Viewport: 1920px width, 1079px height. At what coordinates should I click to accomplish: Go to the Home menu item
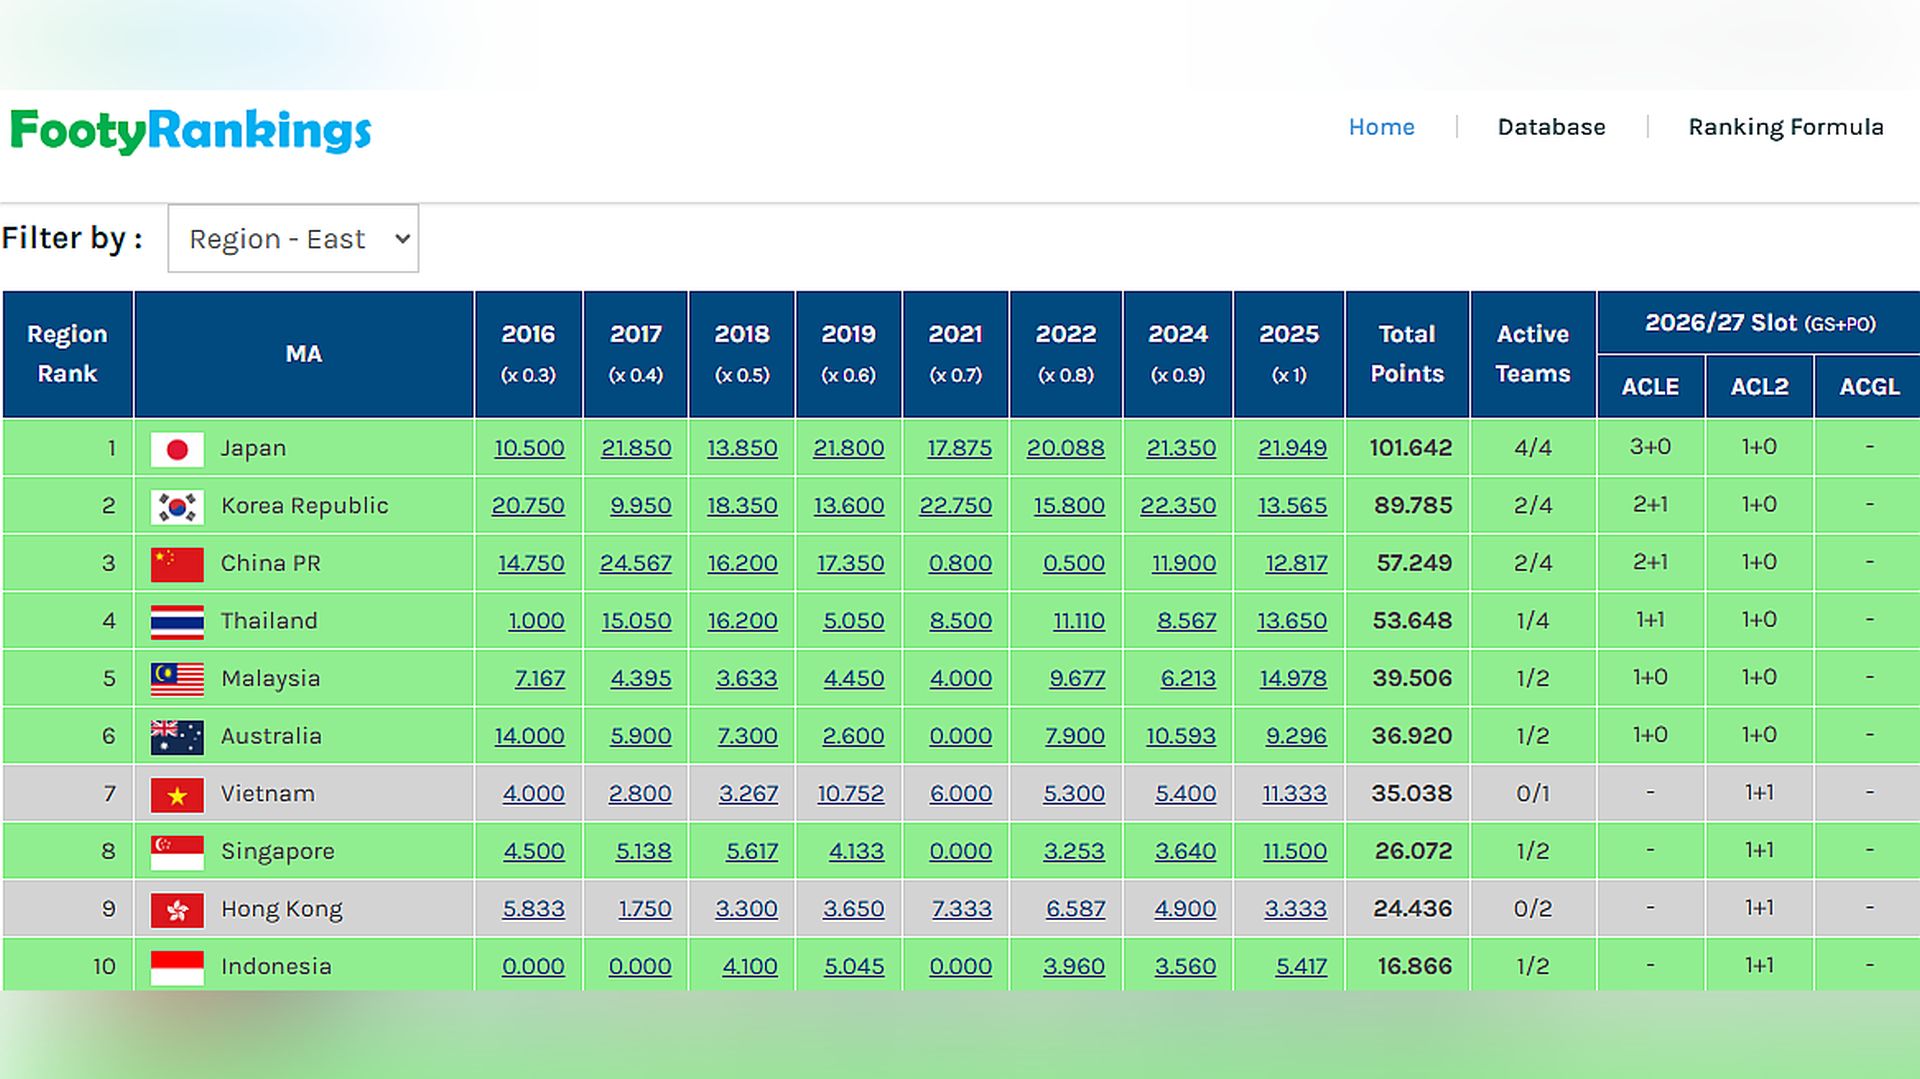pyautogui.click(x=1381, y=127)
